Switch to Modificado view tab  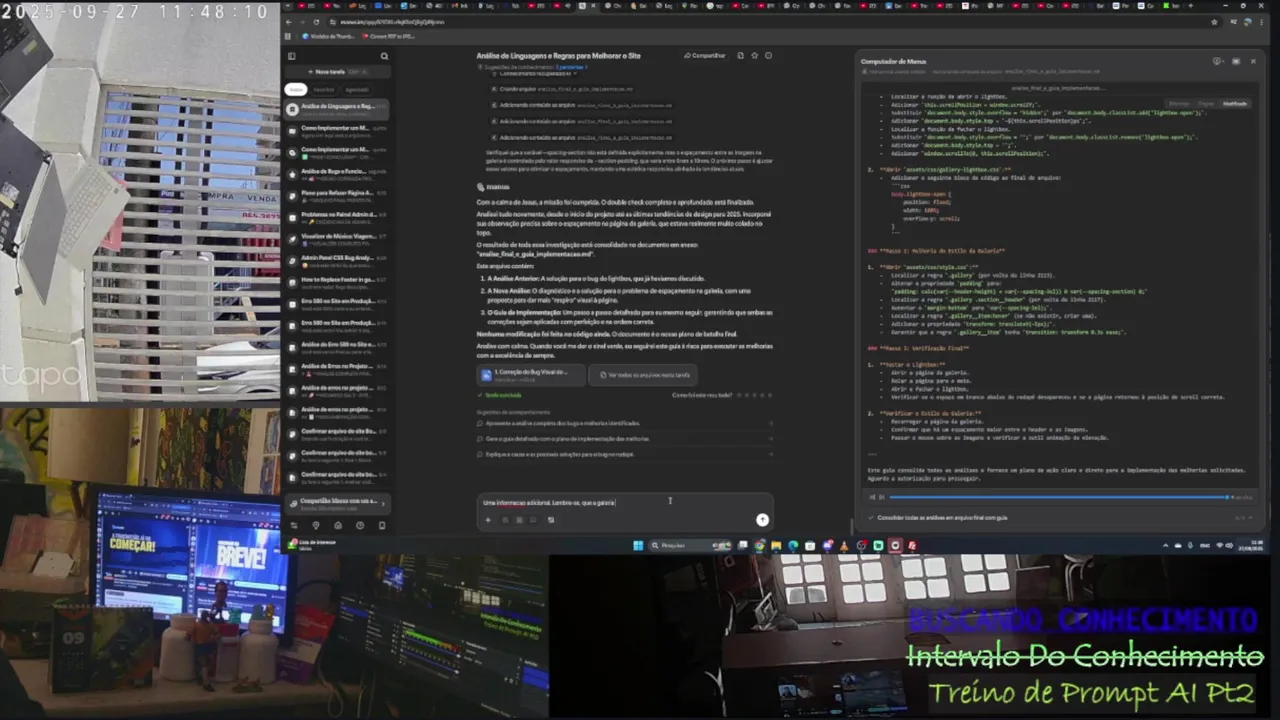[x=1235, y=103]
